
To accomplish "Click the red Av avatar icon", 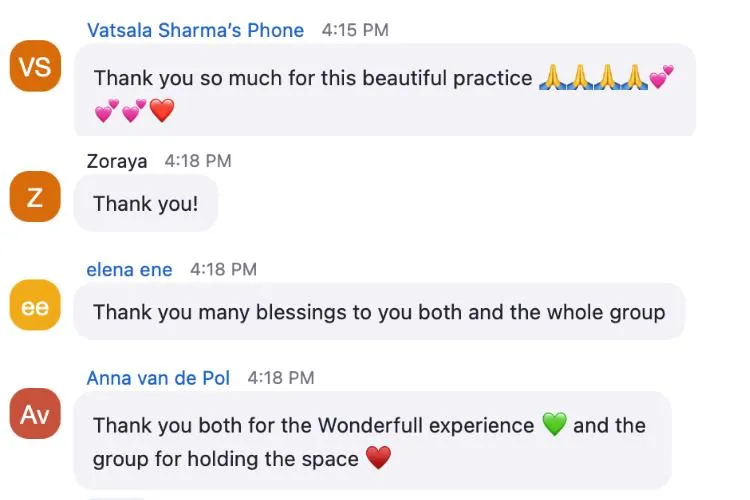I will pos(35,415).
